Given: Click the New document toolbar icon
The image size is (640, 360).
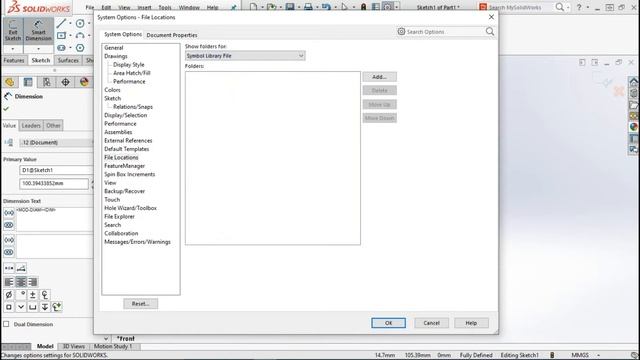Looking at the screenshot, I should pos(253,7).
